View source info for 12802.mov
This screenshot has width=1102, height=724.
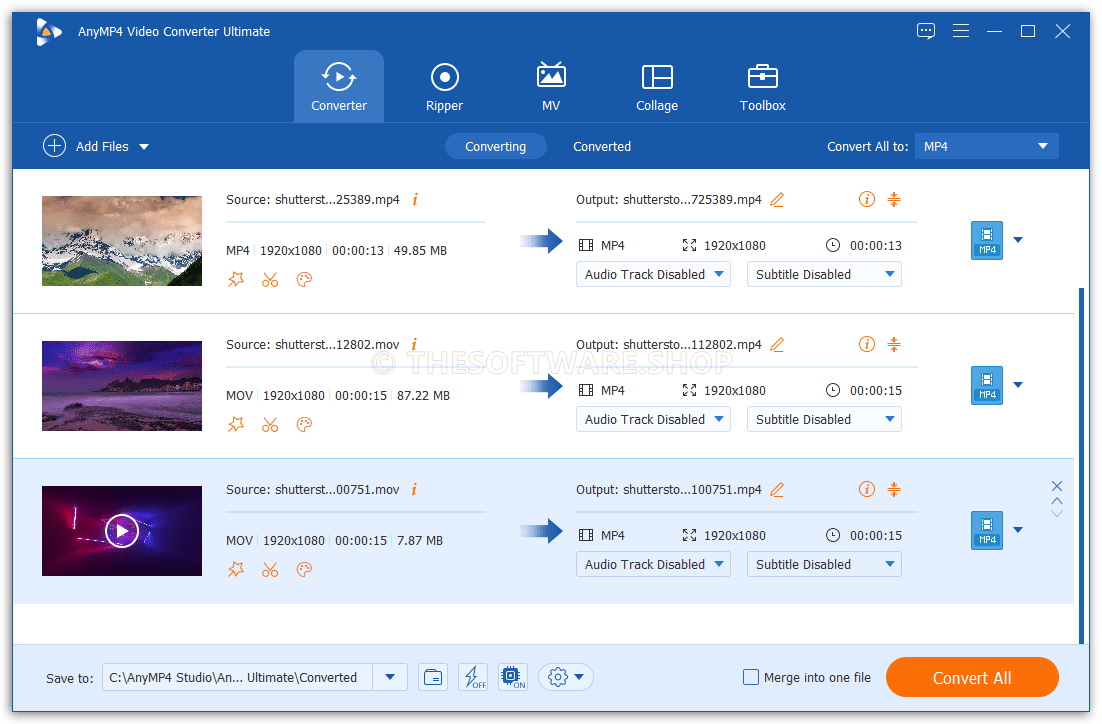point(415,344)
